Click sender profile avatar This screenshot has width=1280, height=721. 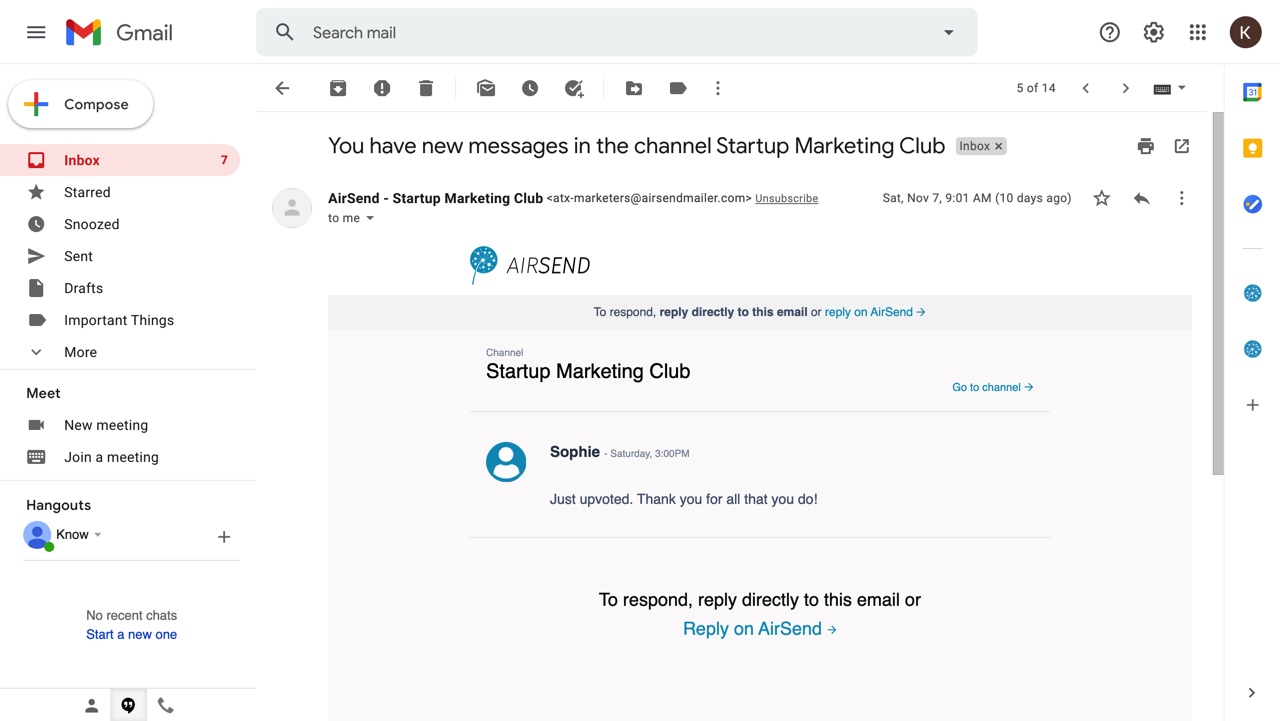(292, 208)
